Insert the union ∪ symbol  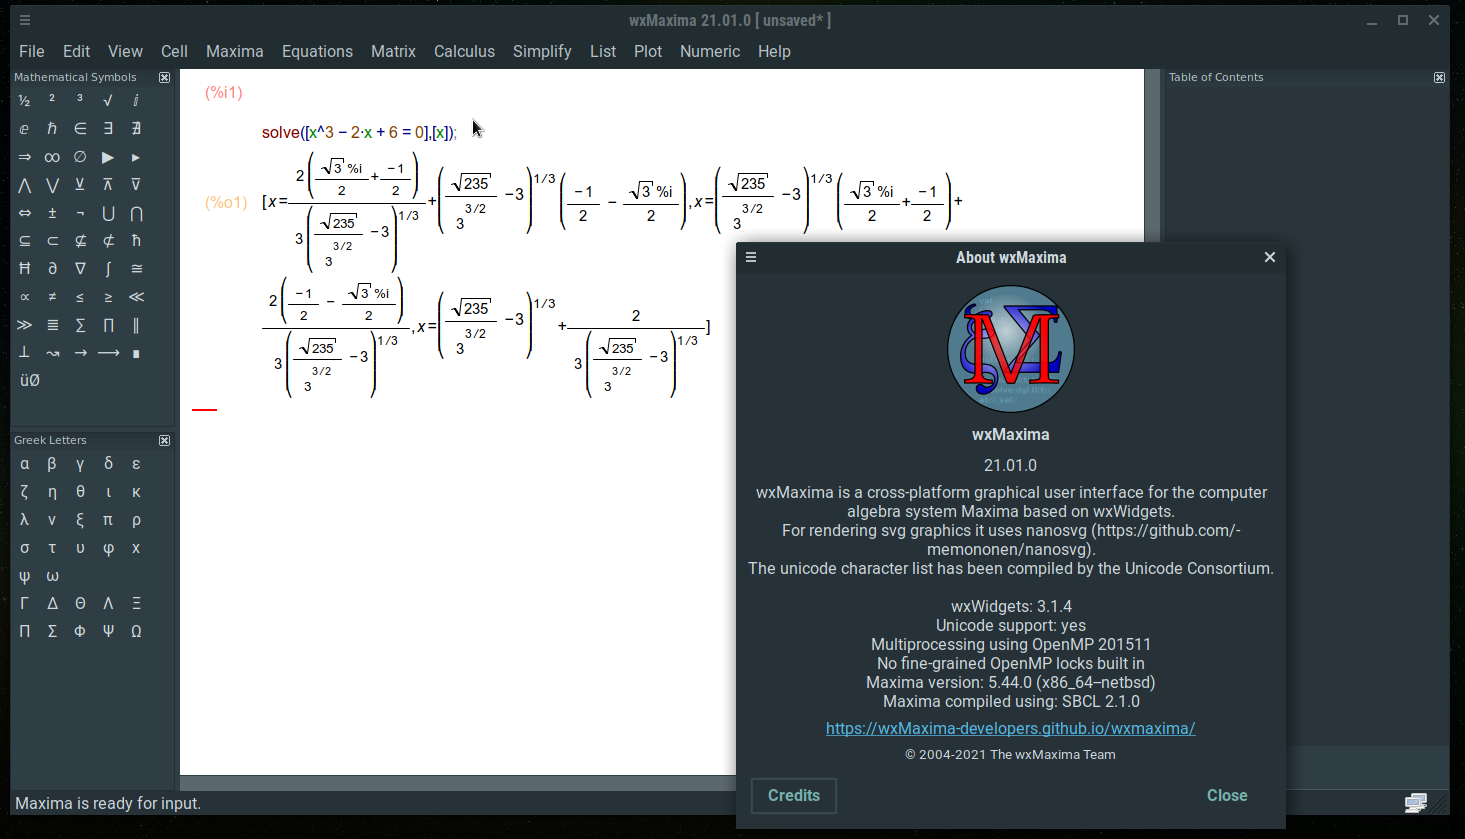(108, 213)
